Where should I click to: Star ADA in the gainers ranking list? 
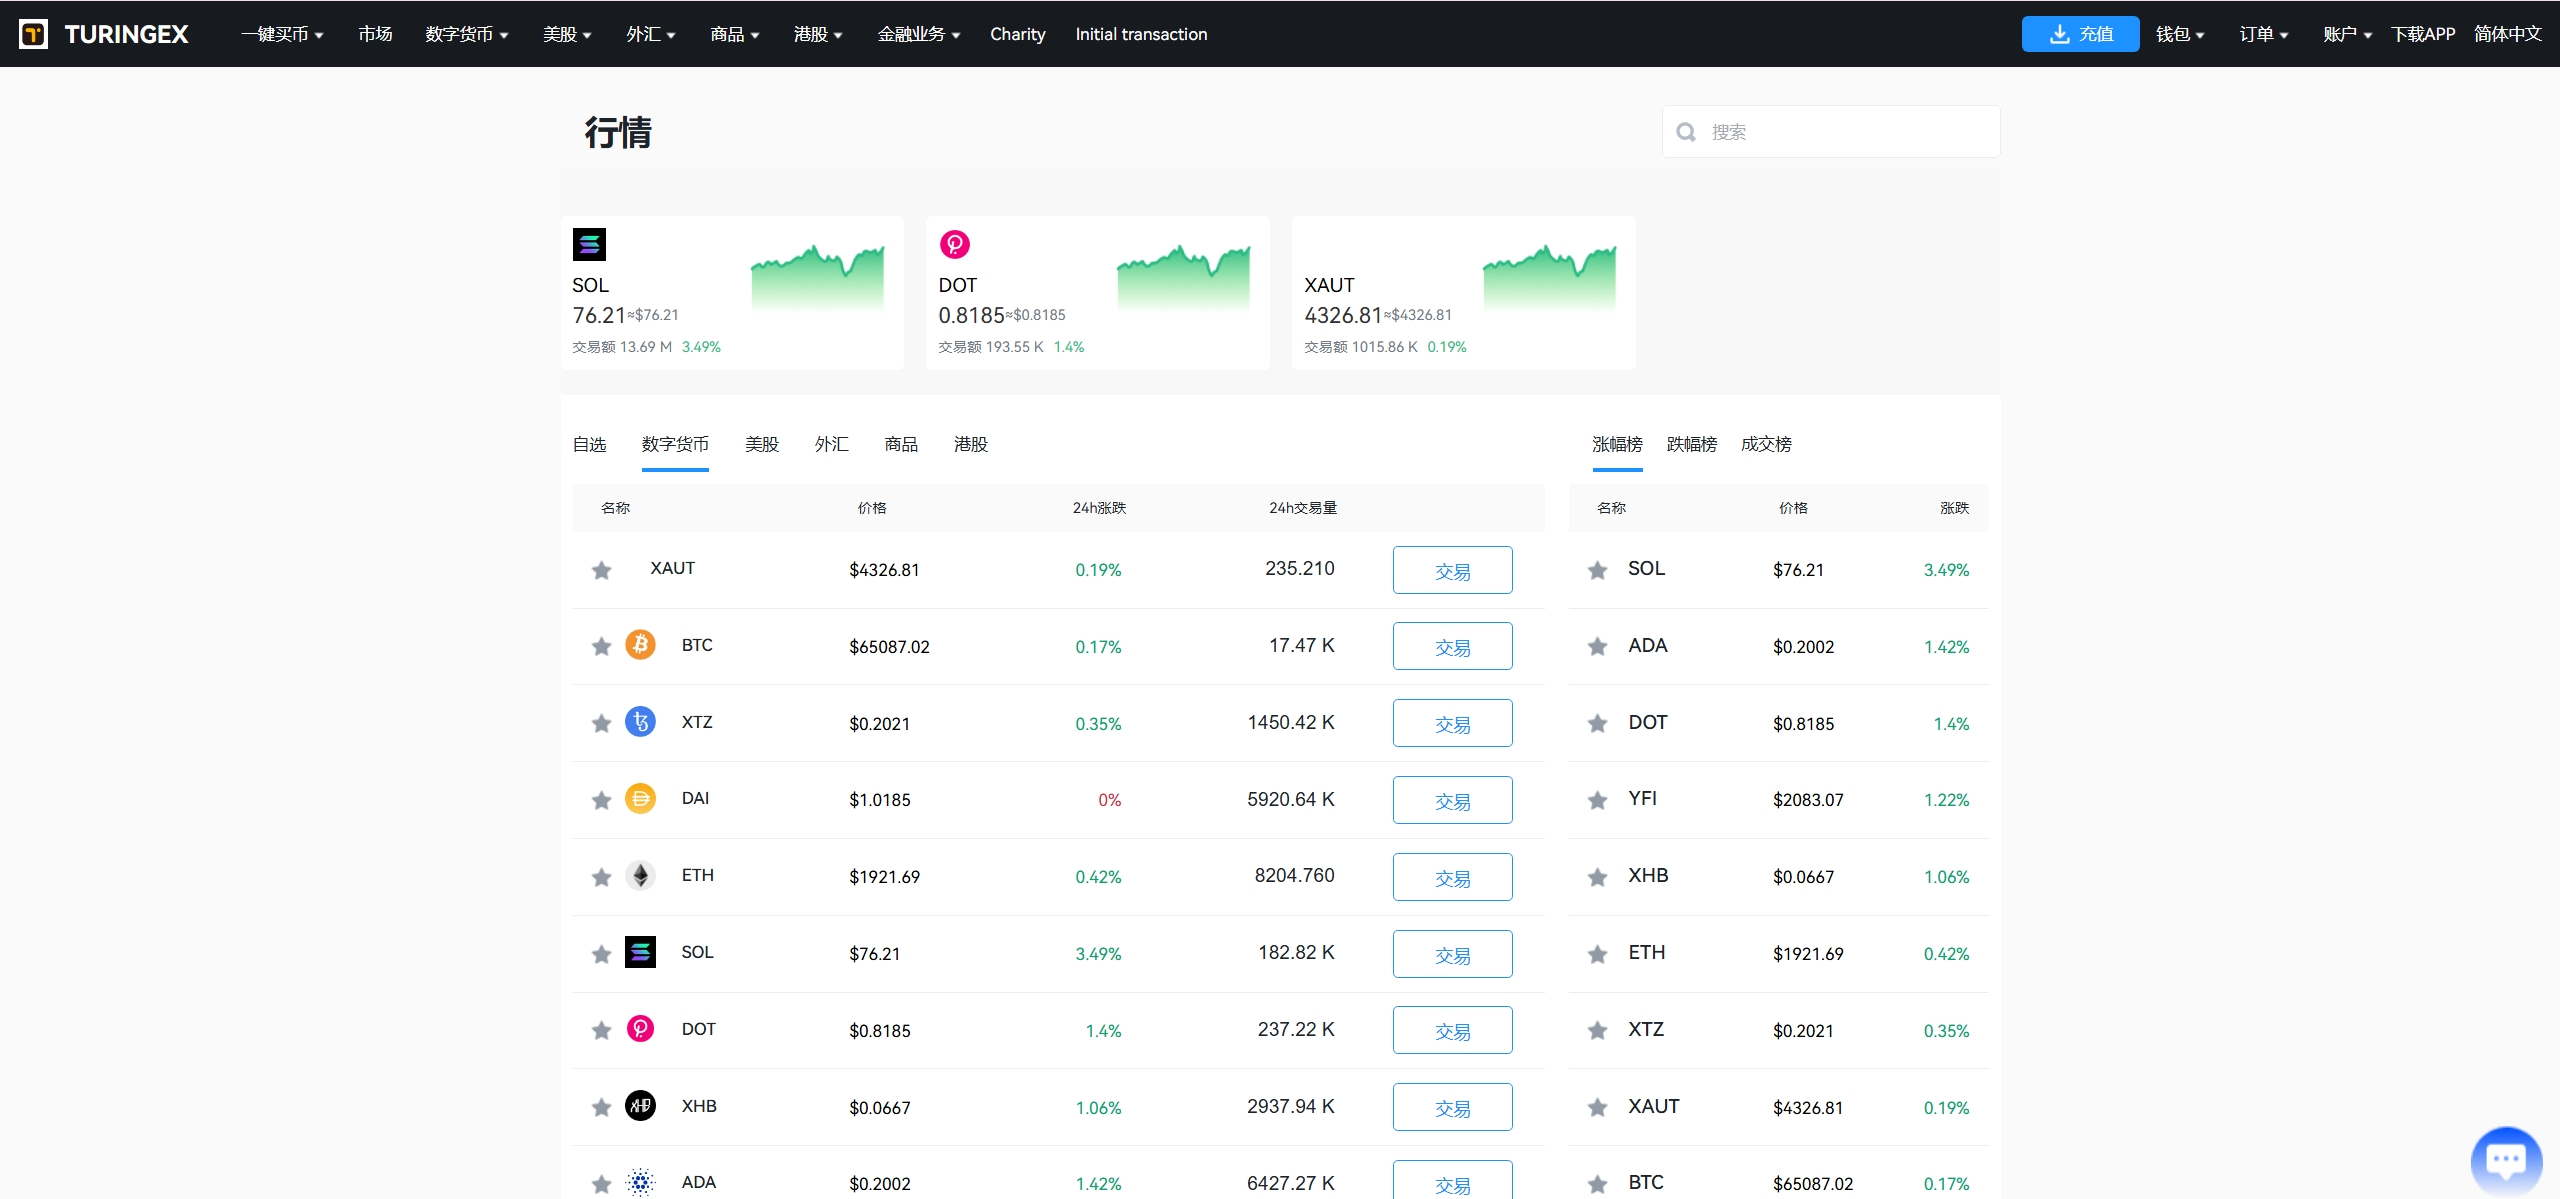(x=1598, y=647)
